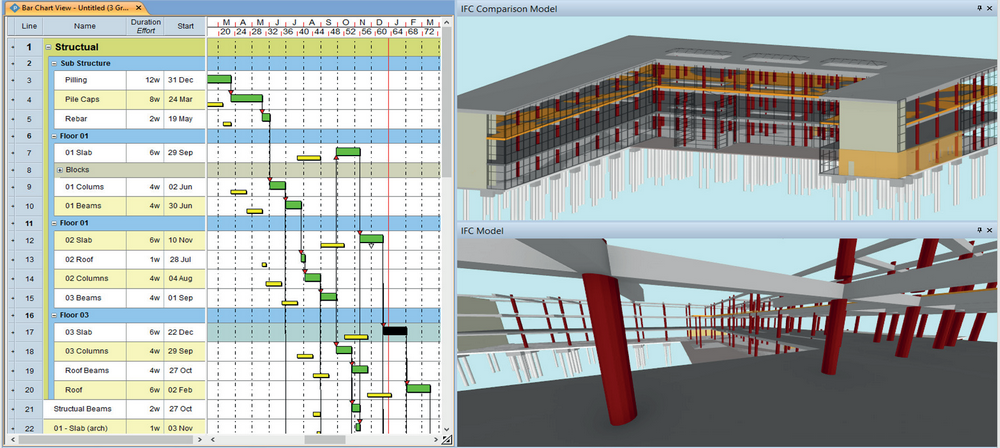Viewport: 1000px width, 448px height.
Task: Click the green Pilling task bar
Action: point(219,78)
